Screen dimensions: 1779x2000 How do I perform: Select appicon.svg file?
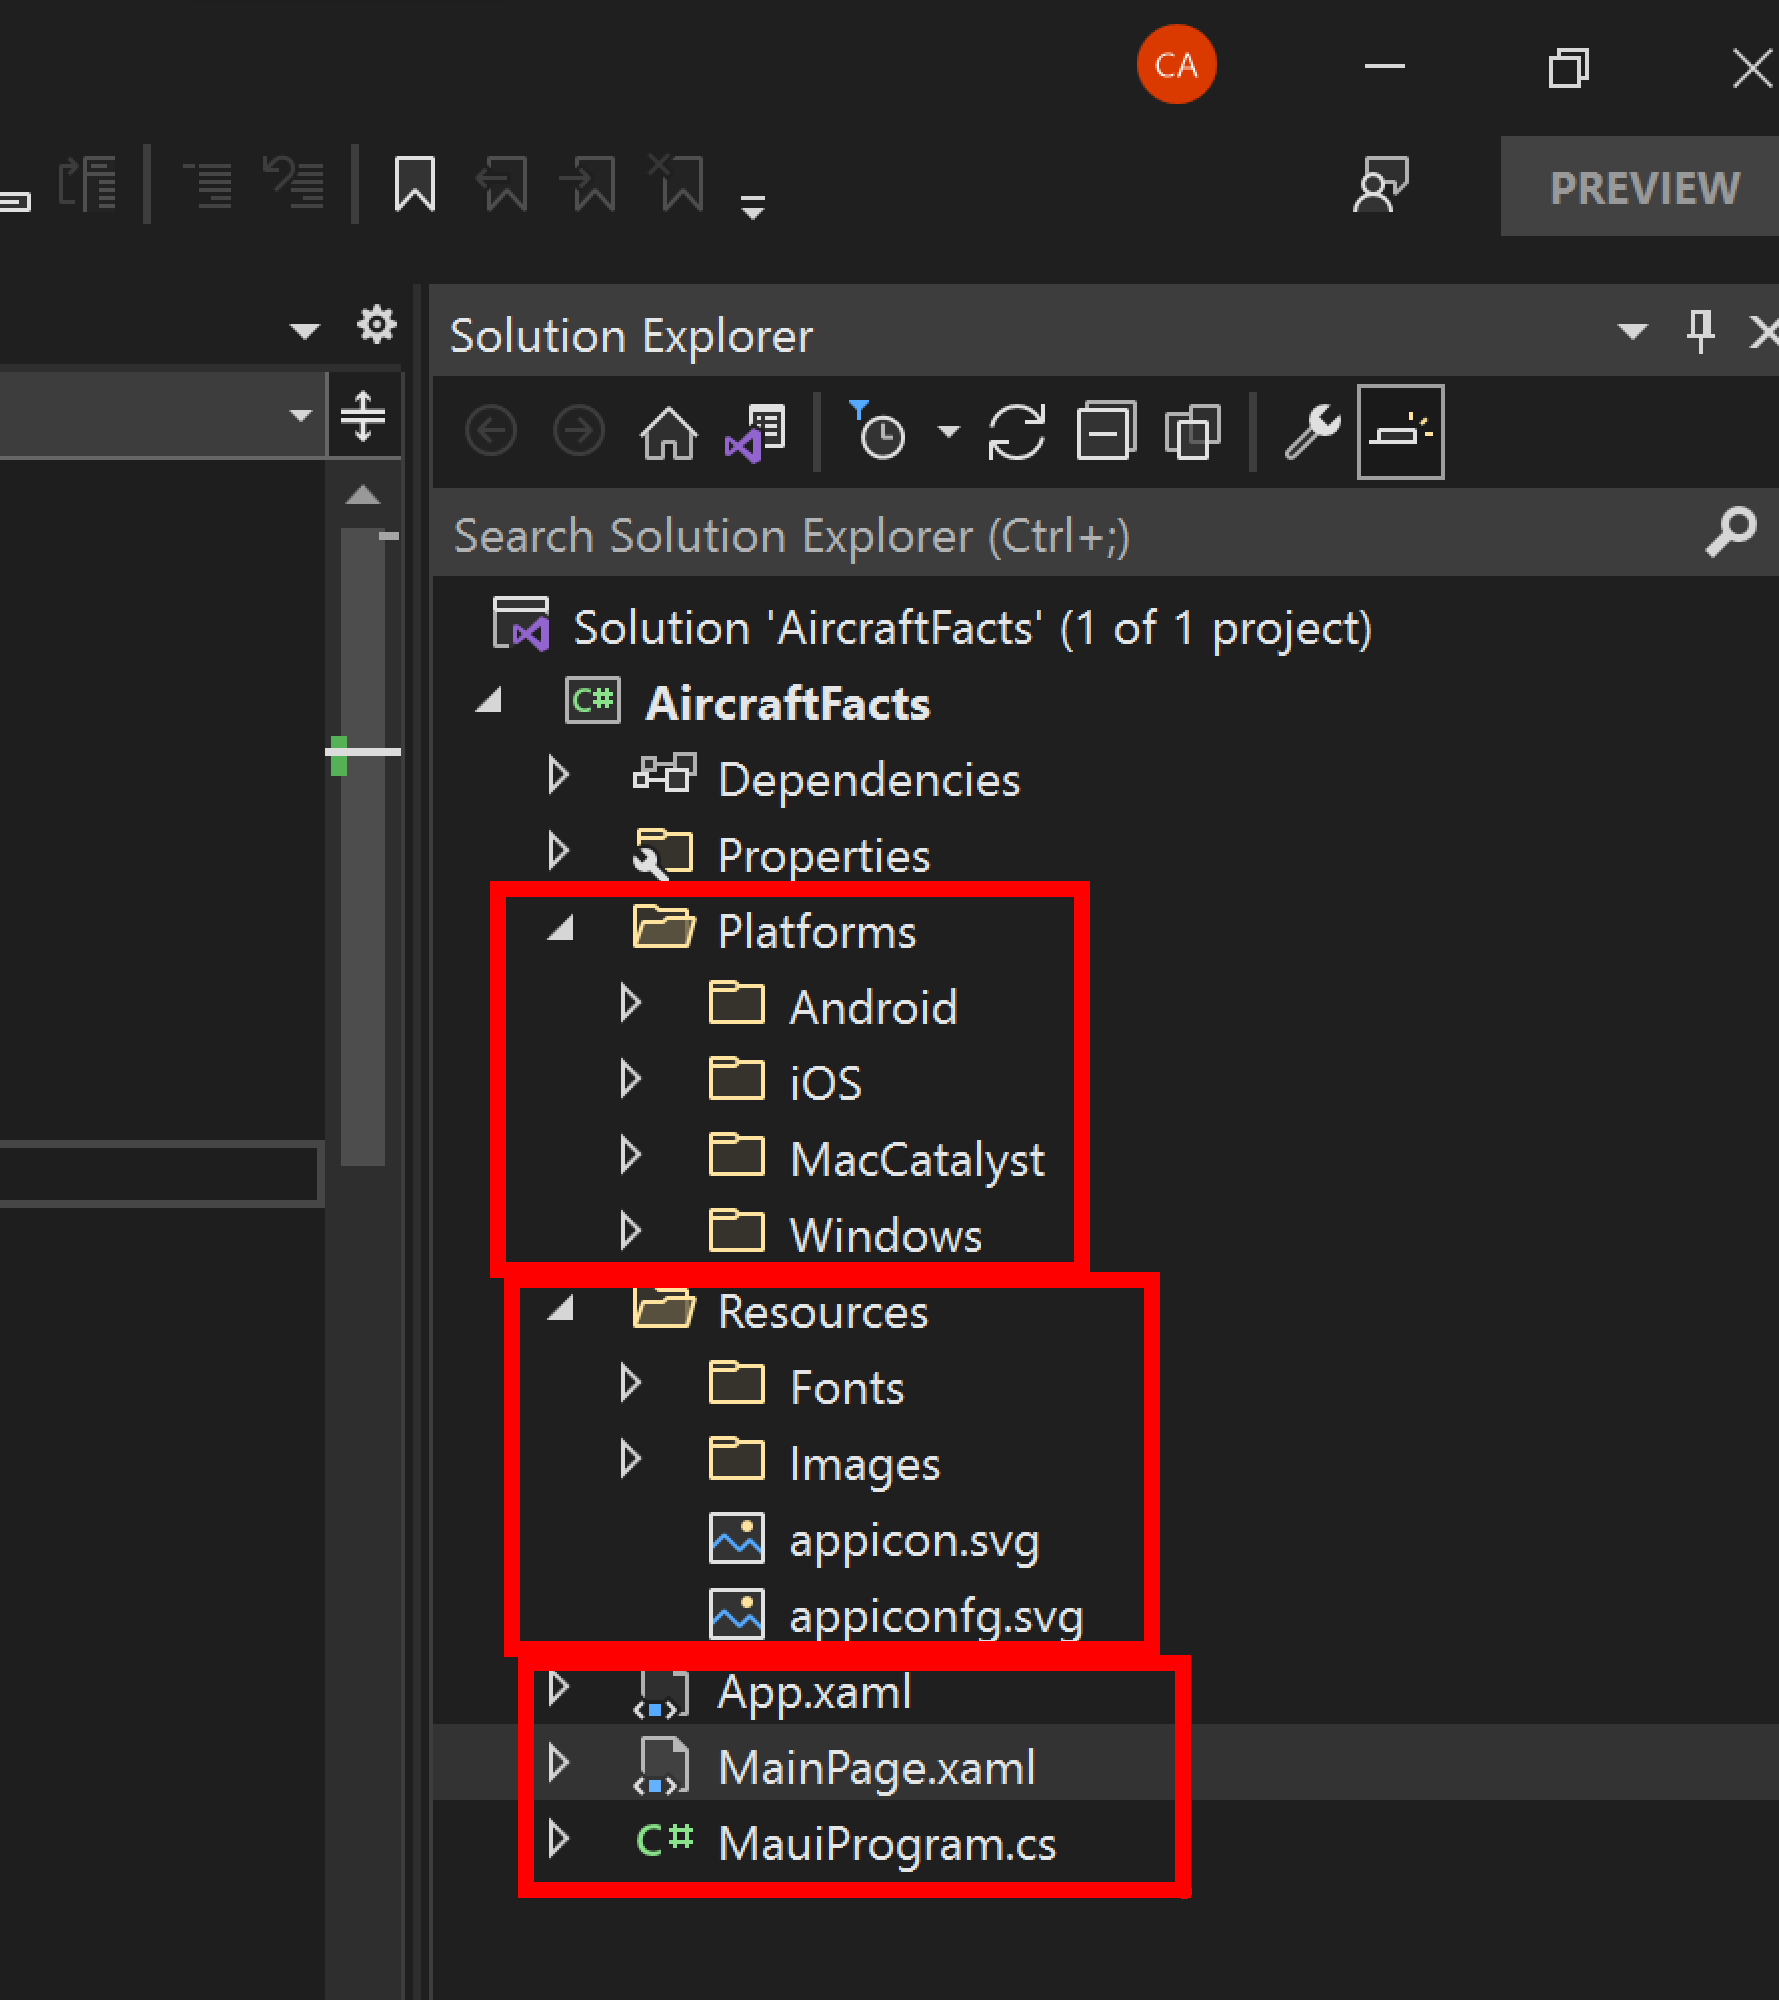click(x=914, y=1540)
